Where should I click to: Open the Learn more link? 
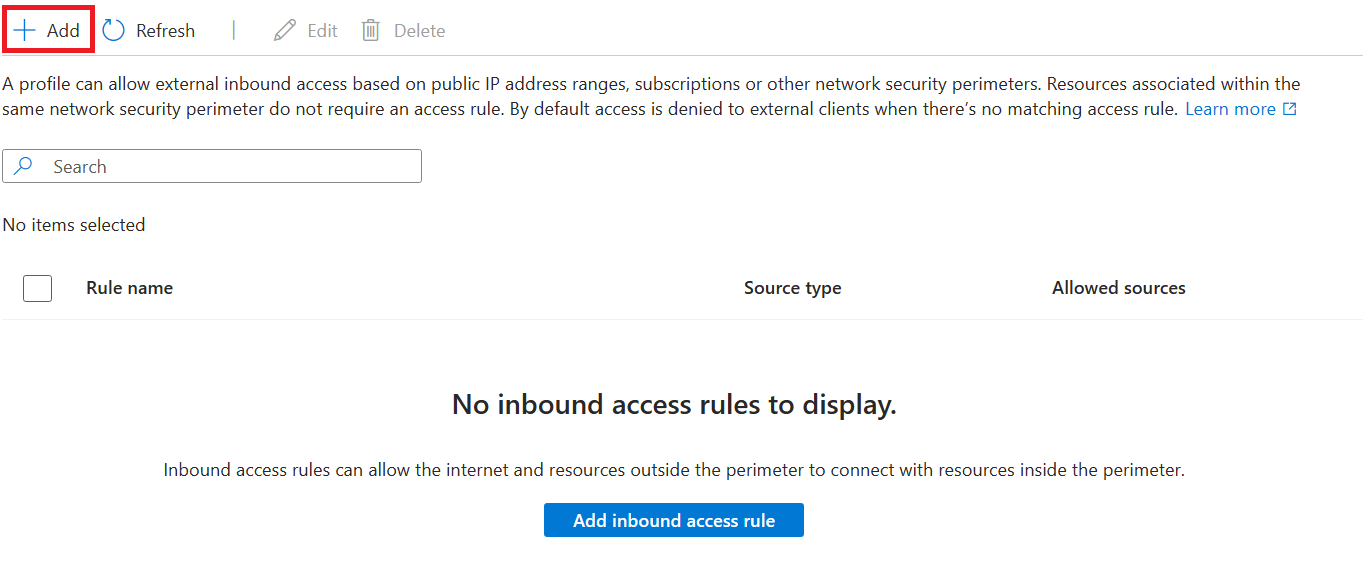1230,109
